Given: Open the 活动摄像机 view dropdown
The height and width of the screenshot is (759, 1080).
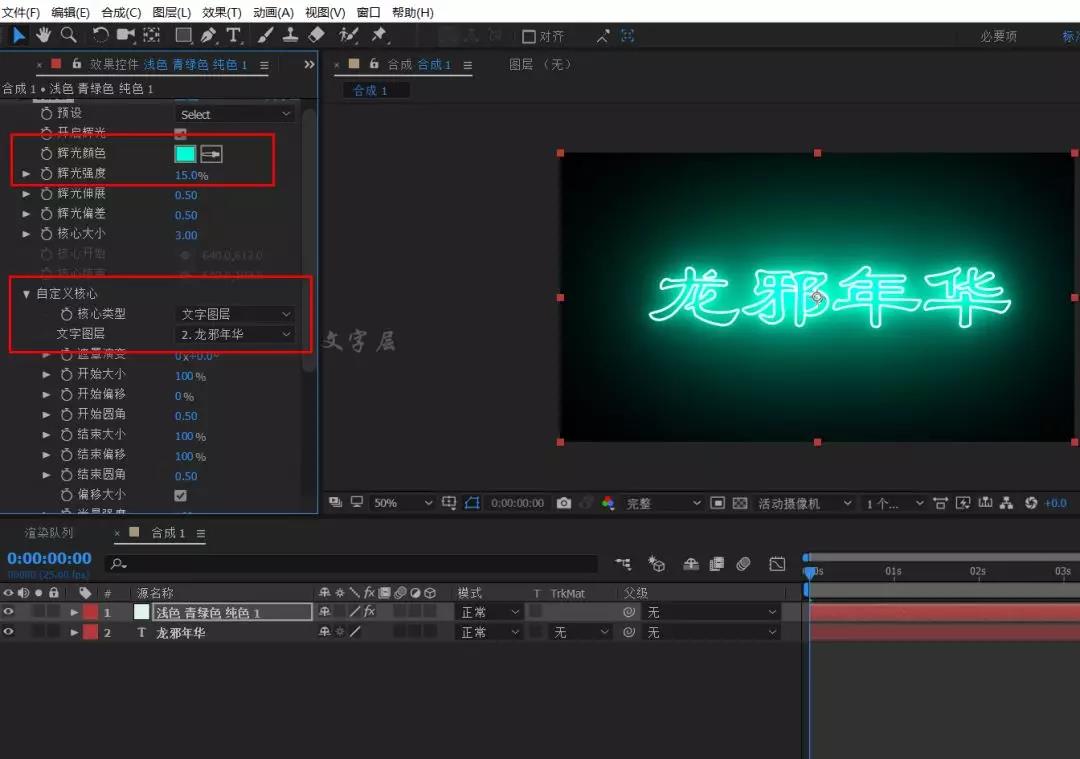Looking at the screenshot, I should [804, 503].
